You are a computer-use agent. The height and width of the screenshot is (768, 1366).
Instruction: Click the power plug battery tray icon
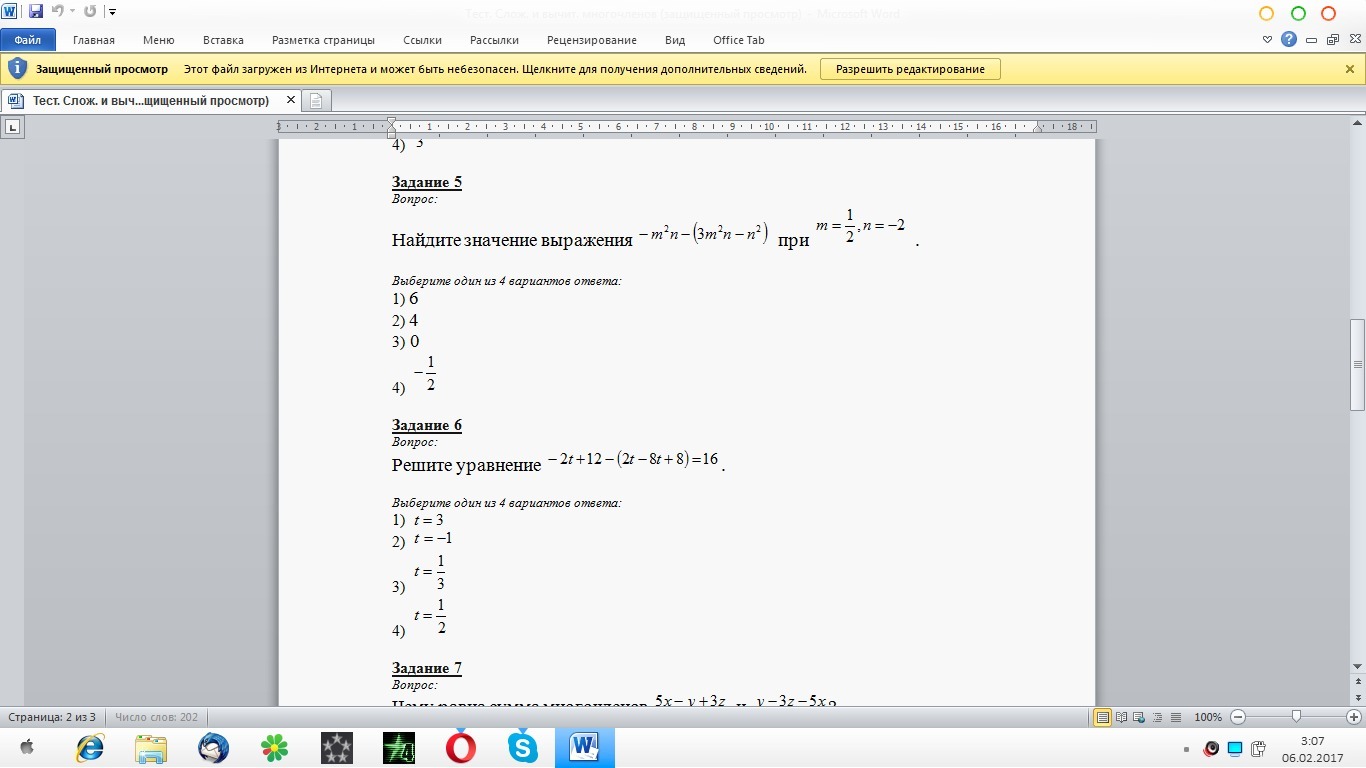(1259, 748)
